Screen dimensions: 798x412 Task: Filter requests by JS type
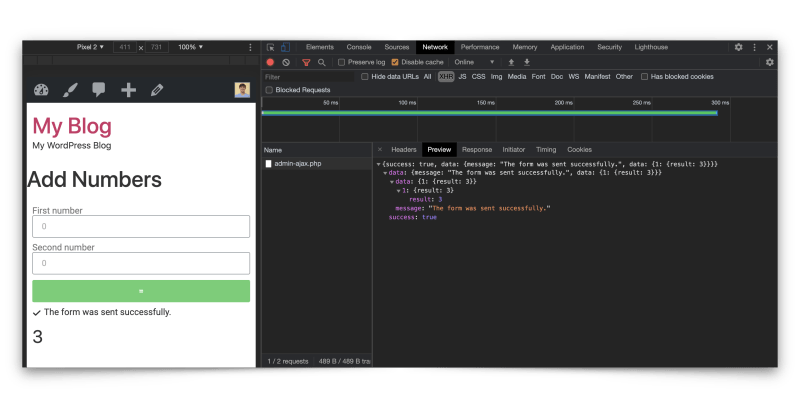coord(462,77)
